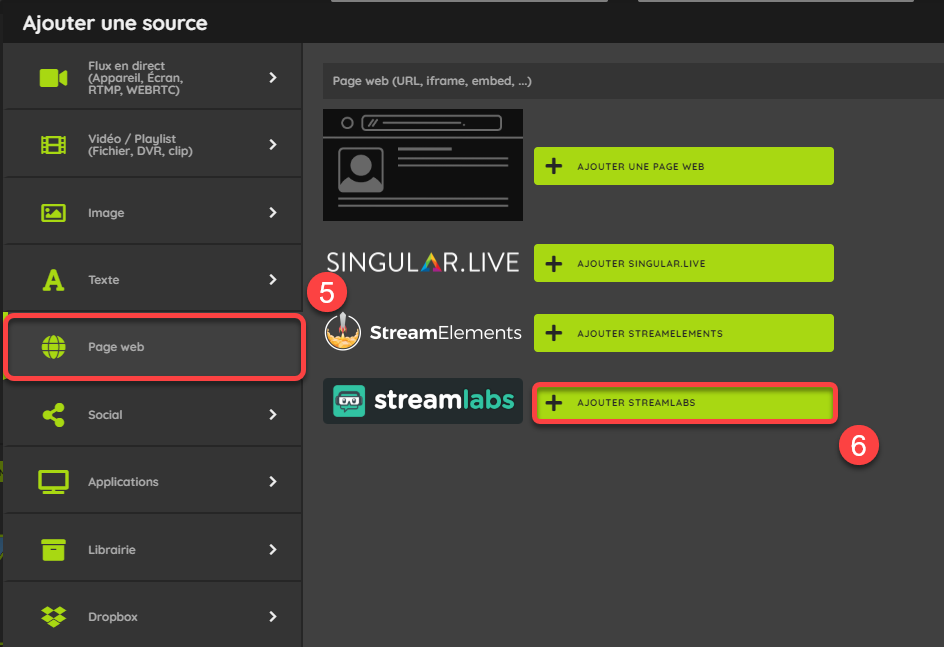Click the plus icon on Ajouter Singular.live
The image size is (944, 647).
pyautogui.click(x=553, y=263)
